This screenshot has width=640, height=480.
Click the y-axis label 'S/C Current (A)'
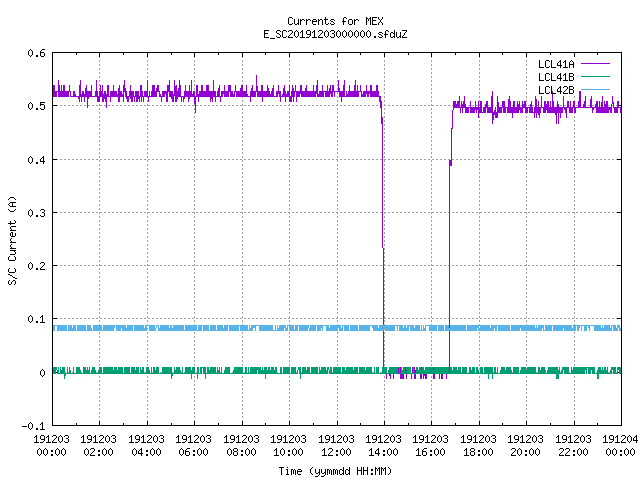tap(12, 240)
